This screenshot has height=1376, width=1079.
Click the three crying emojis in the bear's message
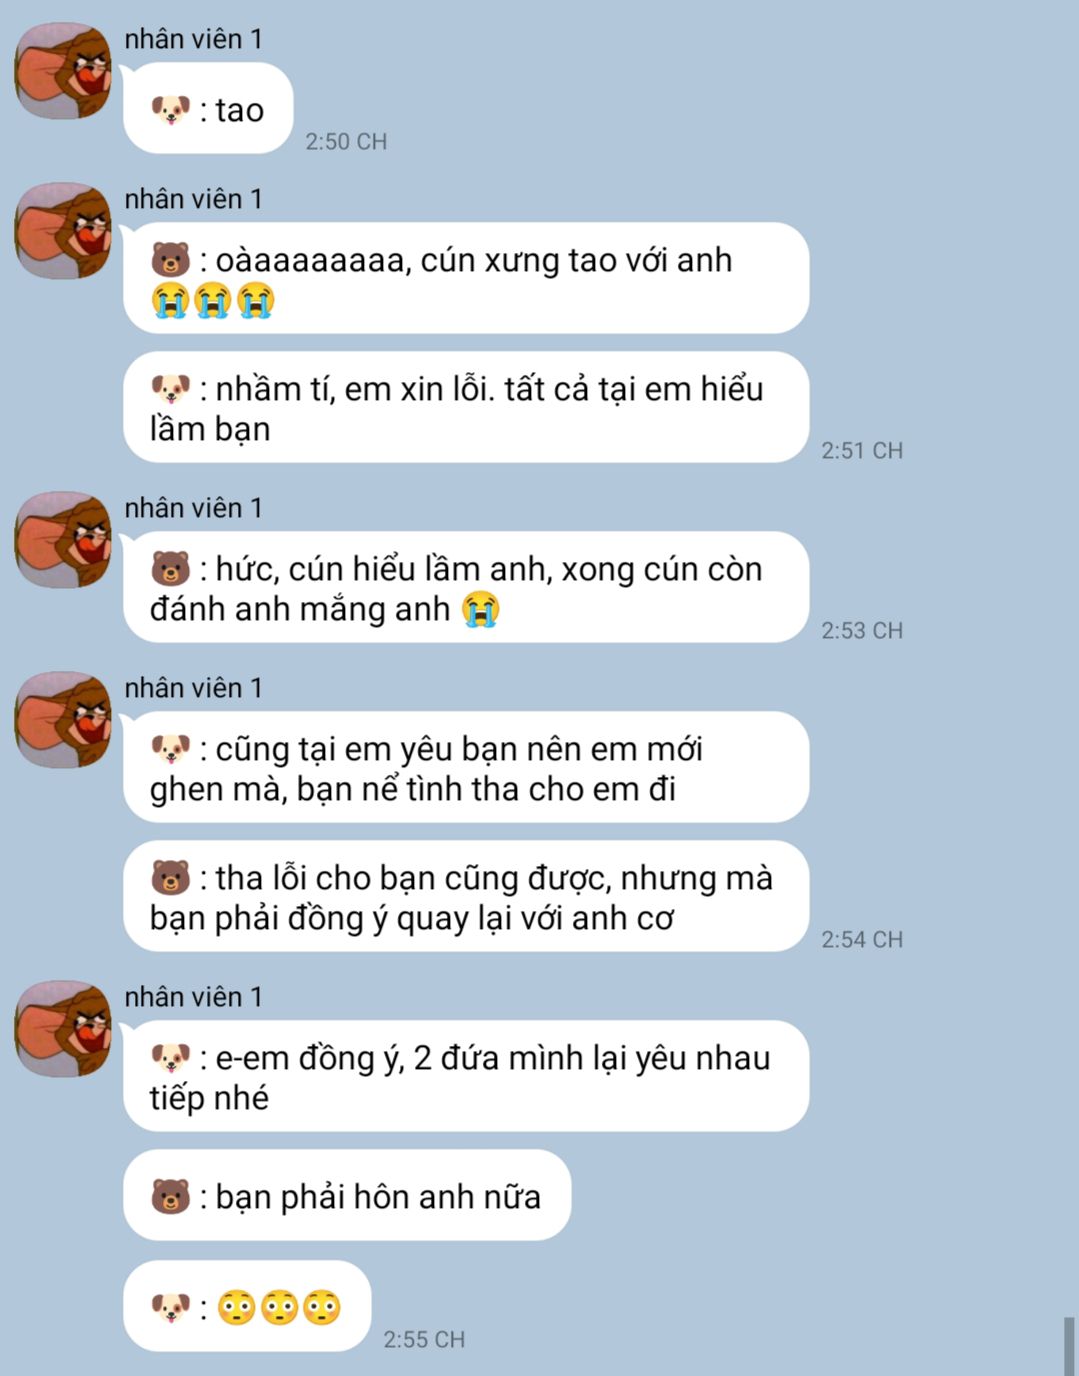(213, 300)
